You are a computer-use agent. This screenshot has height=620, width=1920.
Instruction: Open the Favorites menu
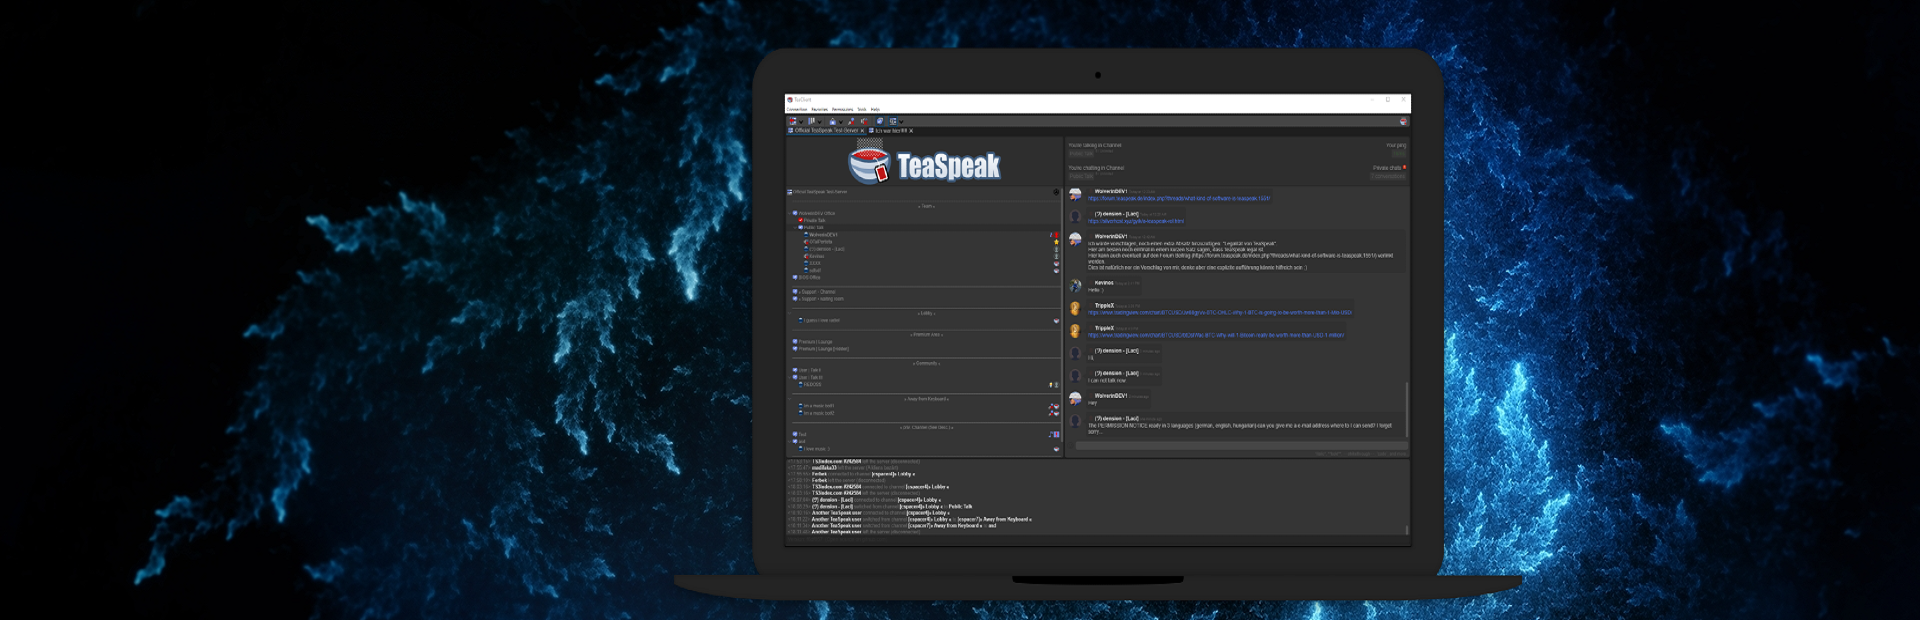coord(820,110)
